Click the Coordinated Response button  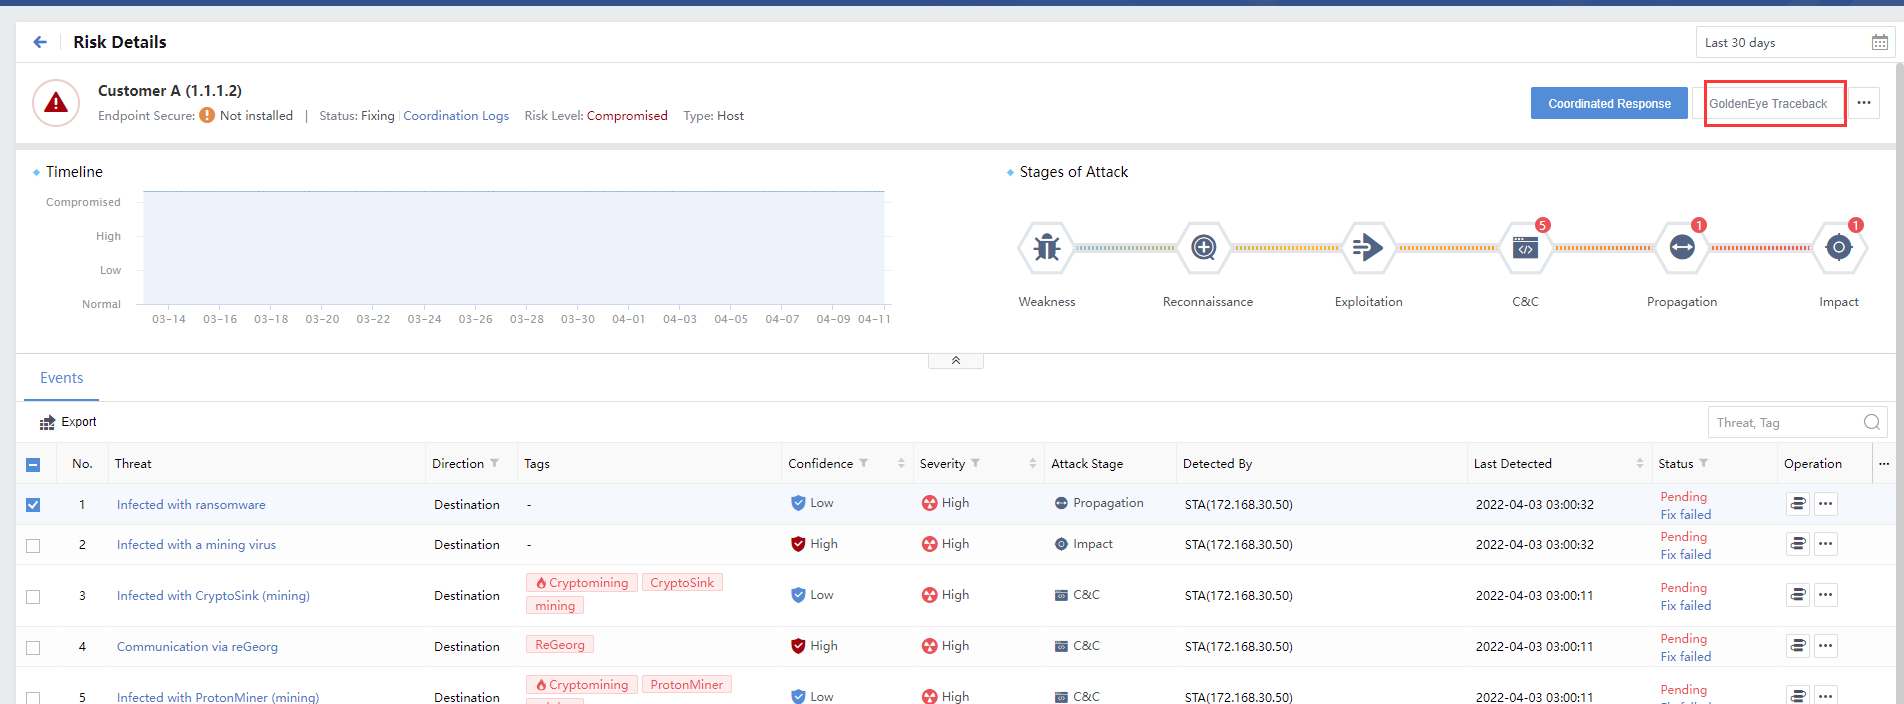[x=1608, y=104]
